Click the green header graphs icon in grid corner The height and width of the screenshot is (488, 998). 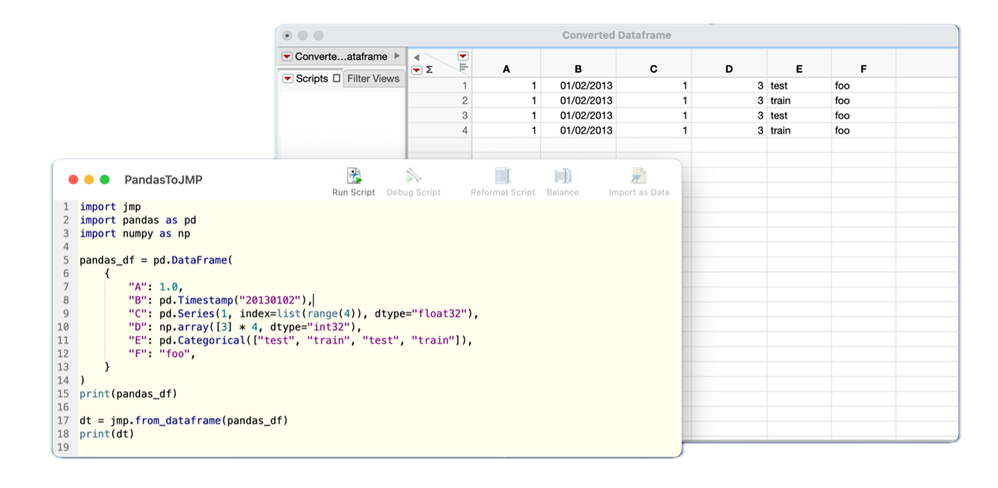(463, 67)
